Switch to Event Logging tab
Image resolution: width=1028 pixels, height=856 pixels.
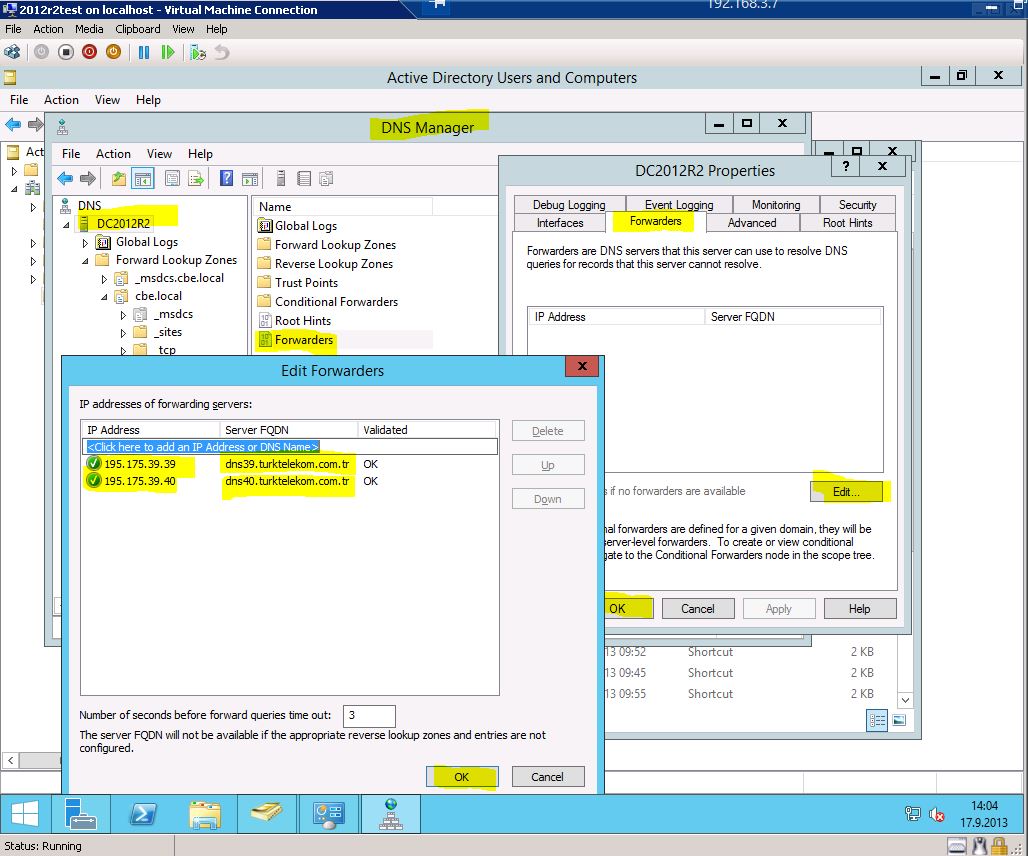tap(679, 205)
